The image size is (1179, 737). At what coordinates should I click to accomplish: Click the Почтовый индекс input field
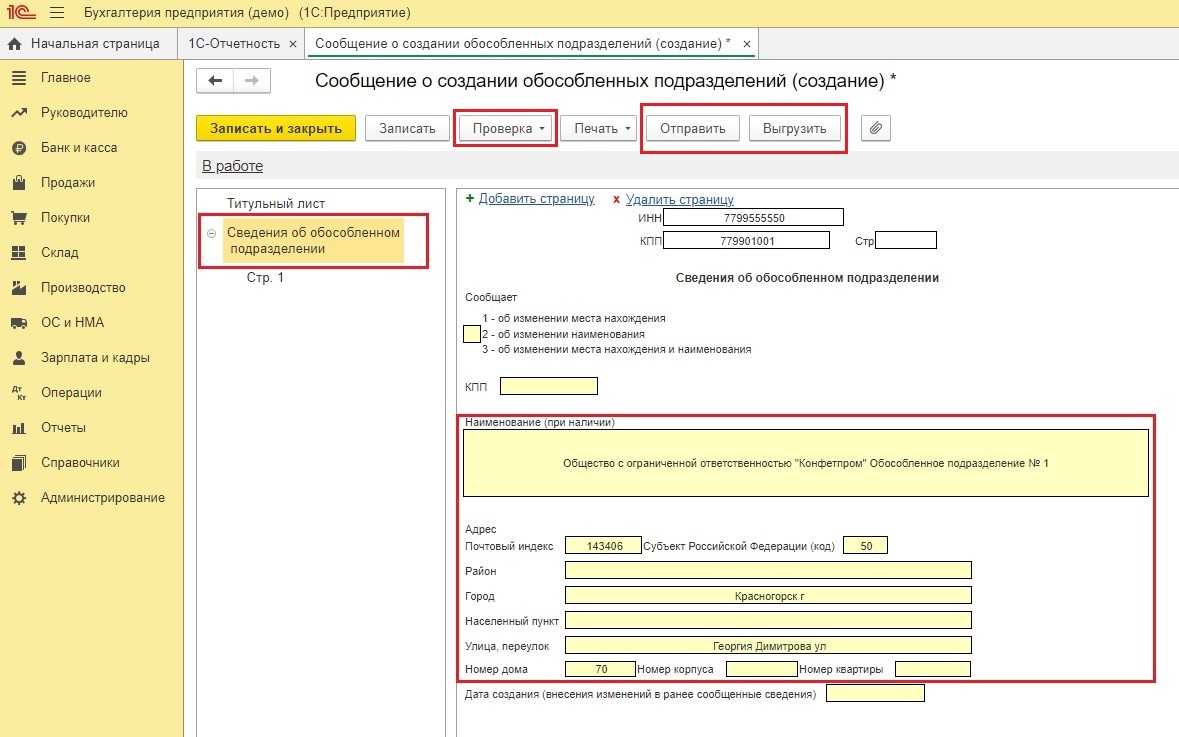(601, 546)
